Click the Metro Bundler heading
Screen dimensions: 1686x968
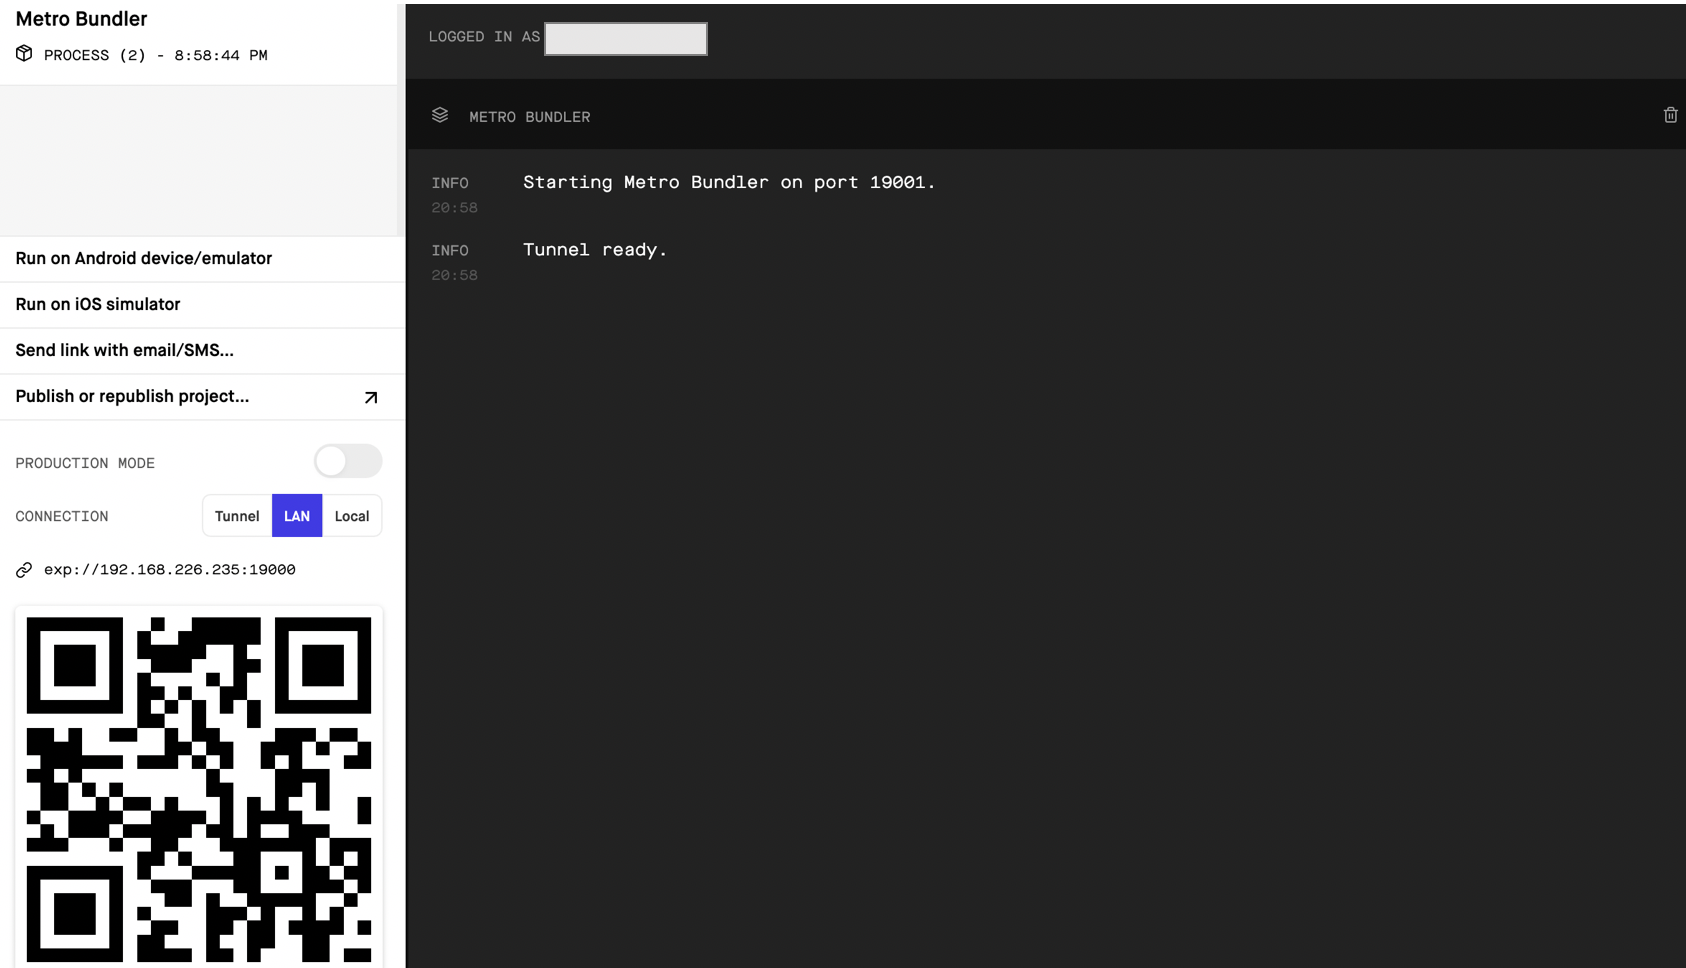coord(80,18)
